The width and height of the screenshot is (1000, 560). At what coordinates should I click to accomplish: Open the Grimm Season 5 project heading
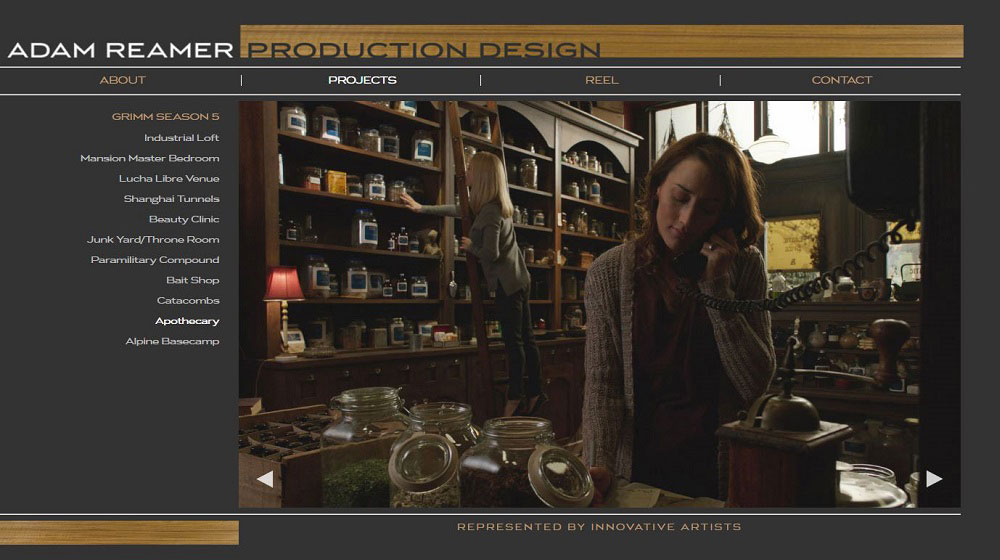pos(165,117)
